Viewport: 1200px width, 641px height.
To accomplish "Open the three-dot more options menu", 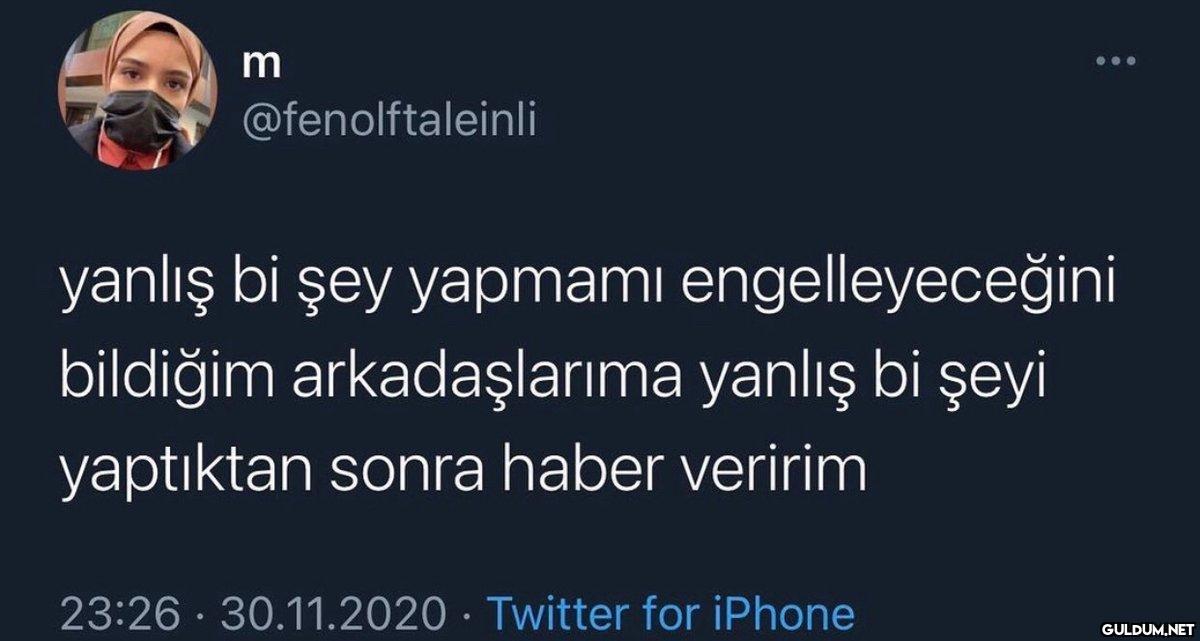I will 1115,63.
